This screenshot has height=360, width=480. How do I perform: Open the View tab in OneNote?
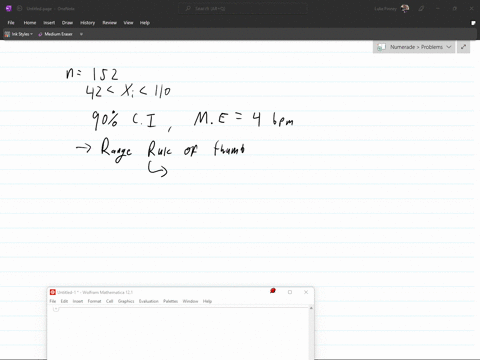(128, 23)
